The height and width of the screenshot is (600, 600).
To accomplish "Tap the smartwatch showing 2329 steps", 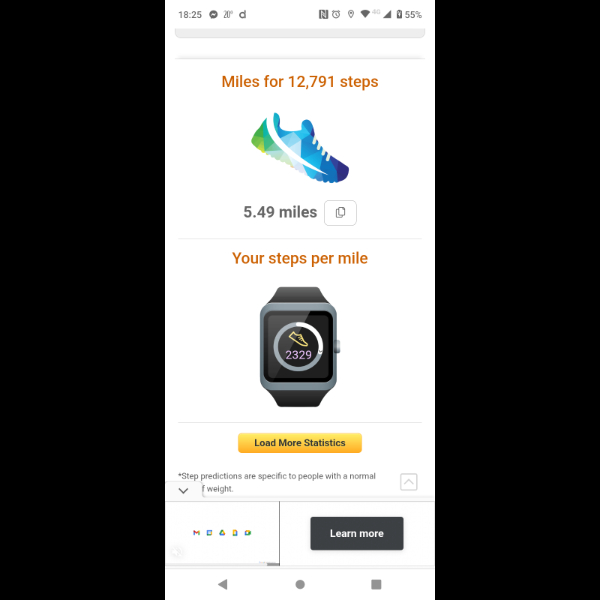I will point(300,347).
